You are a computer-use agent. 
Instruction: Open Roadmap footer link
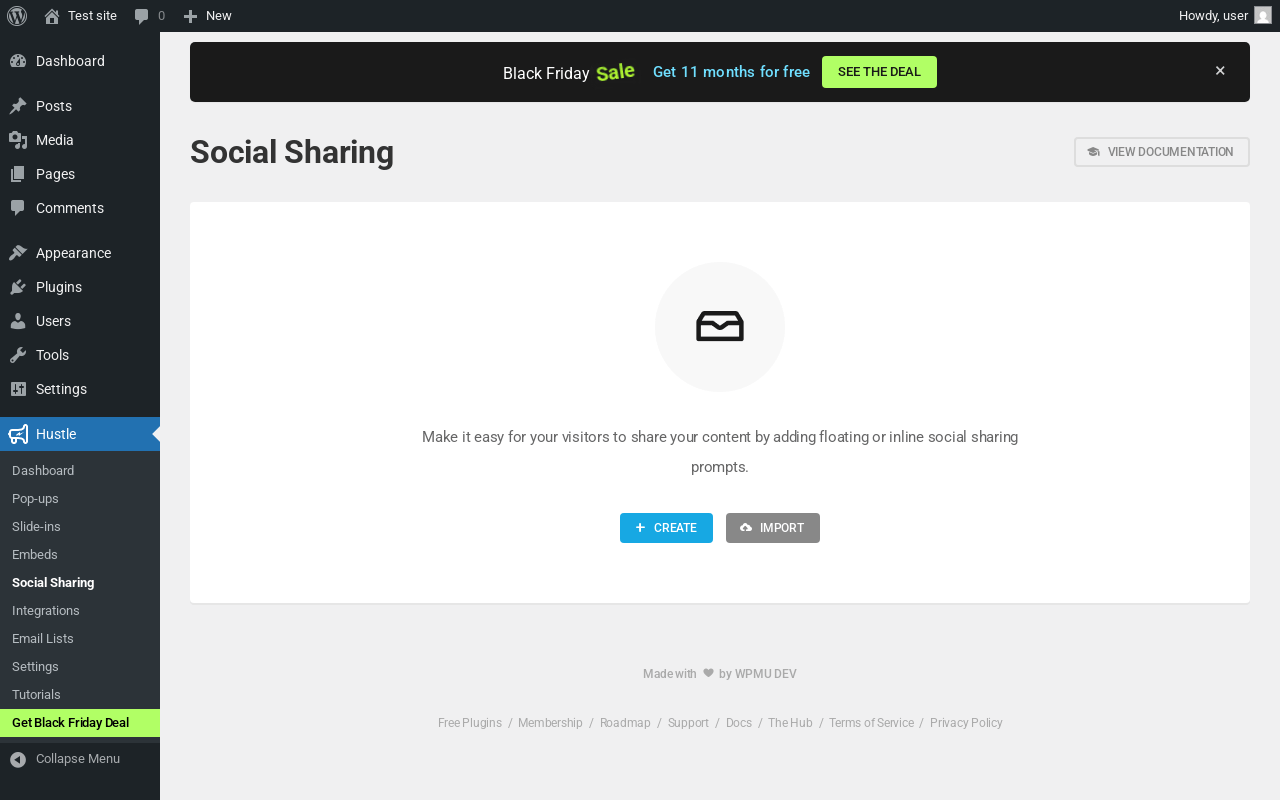point(625,723)
